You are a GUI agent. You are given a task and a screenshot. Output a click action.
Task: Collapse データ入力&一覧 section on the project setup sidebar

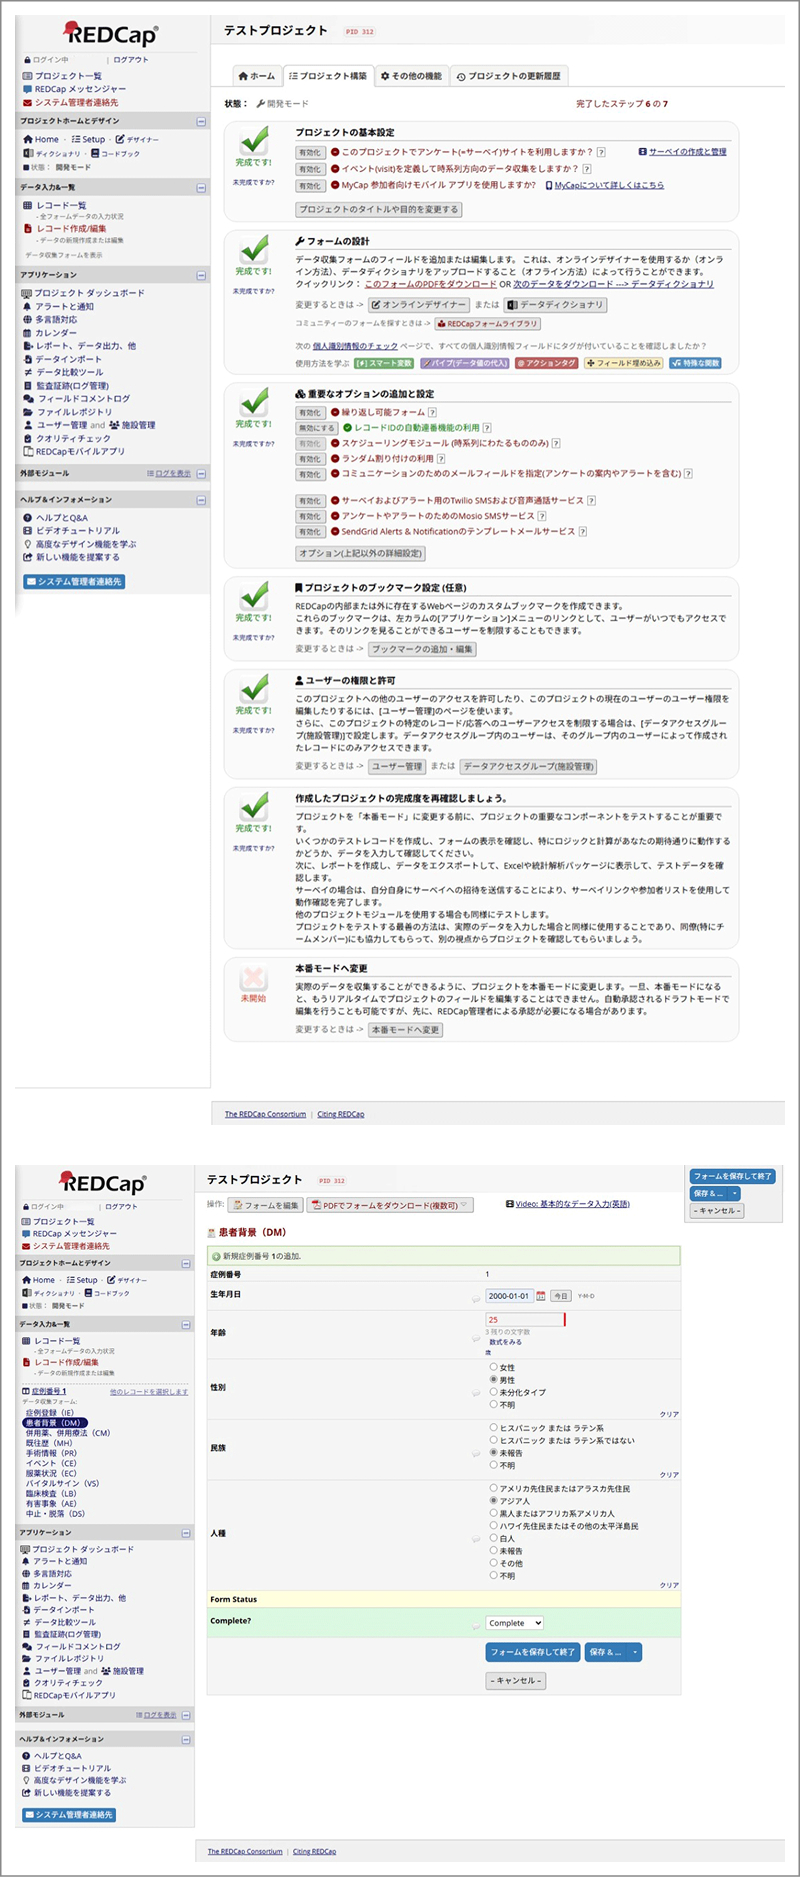[201, 187]
